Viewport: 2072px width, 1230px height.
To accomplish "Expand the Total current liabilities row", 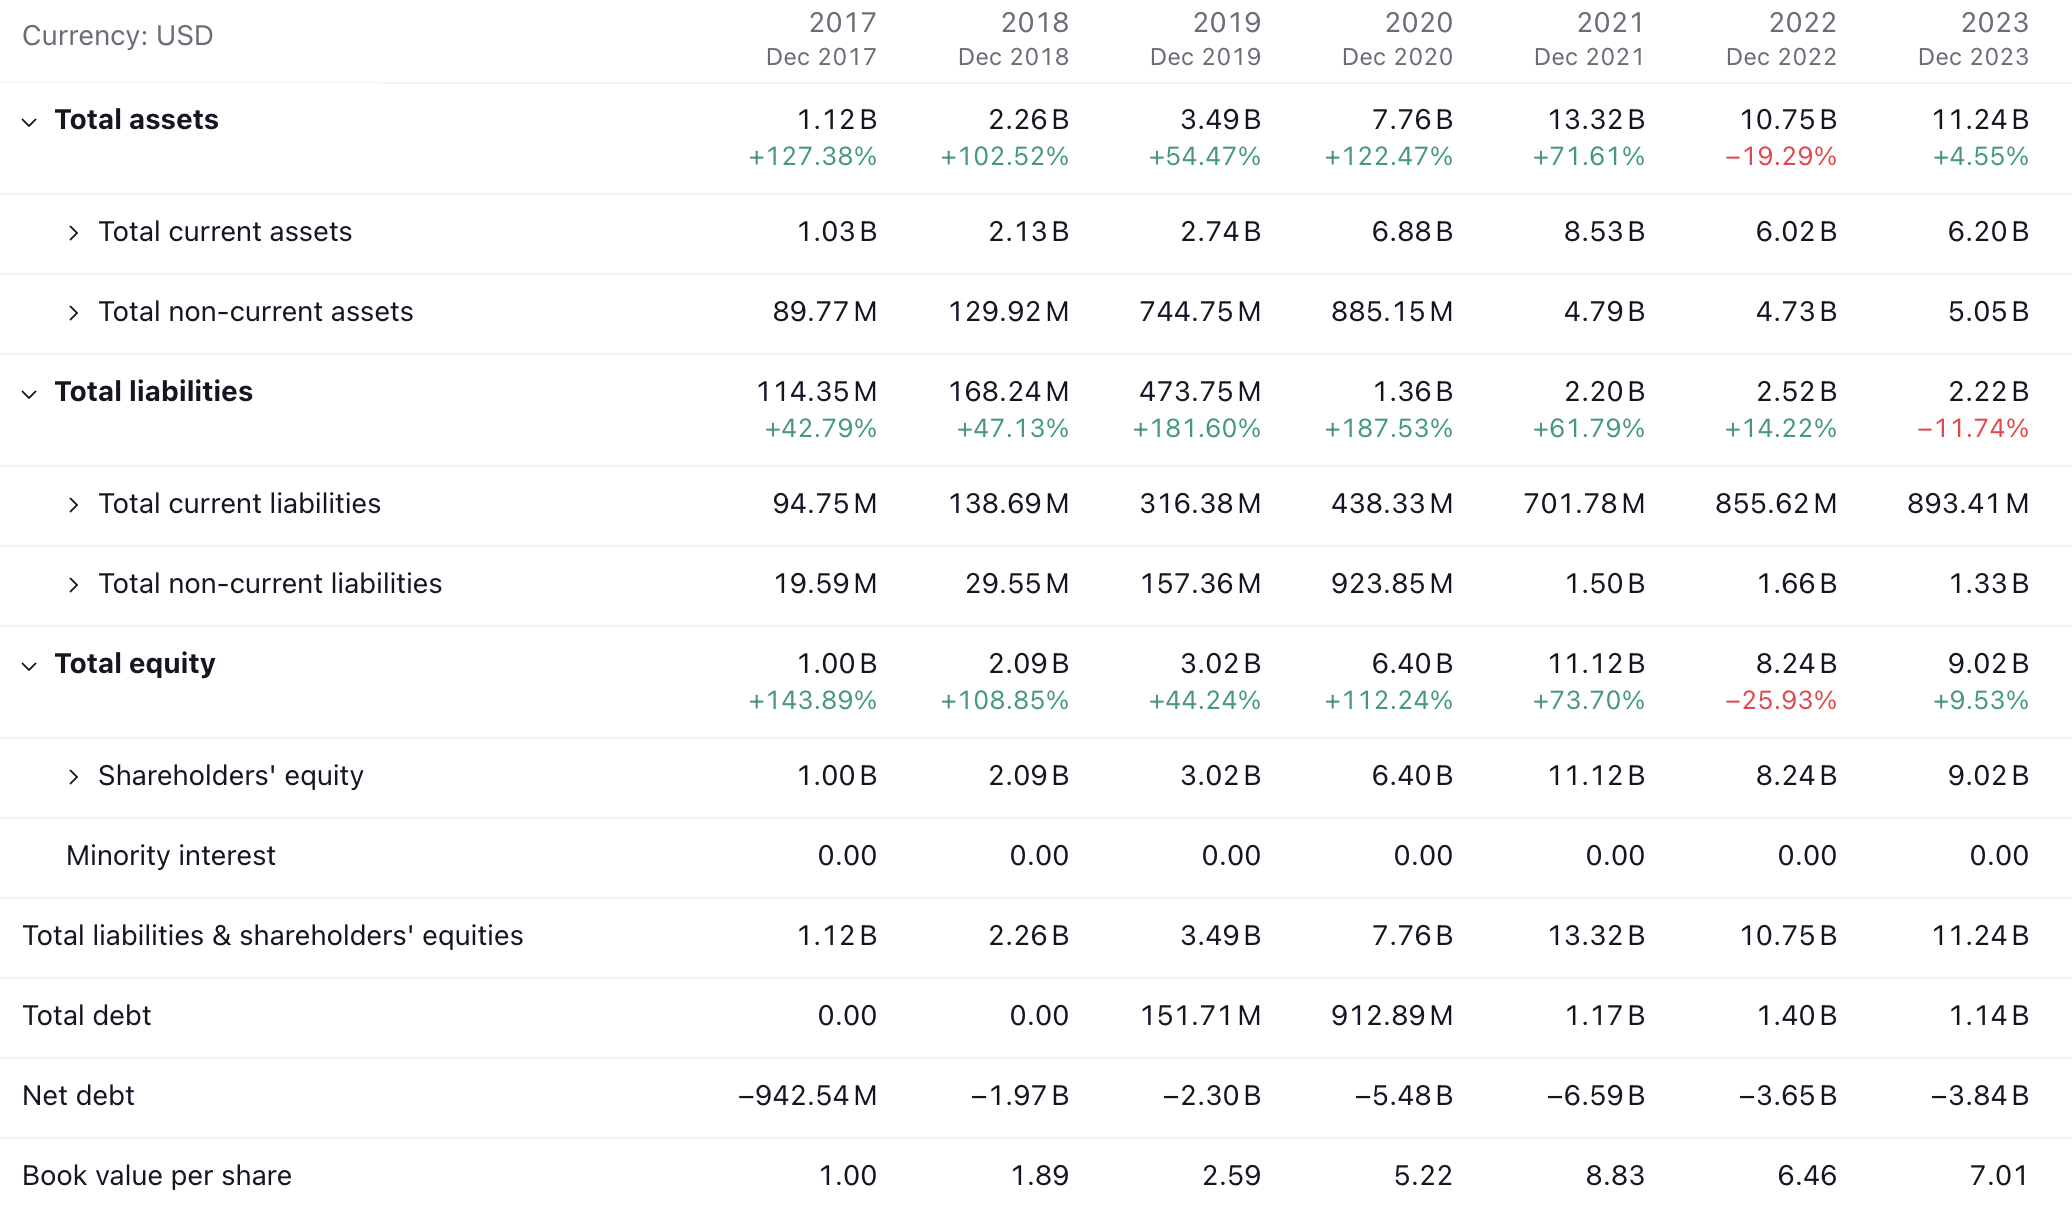I will (x=73, y=505).
